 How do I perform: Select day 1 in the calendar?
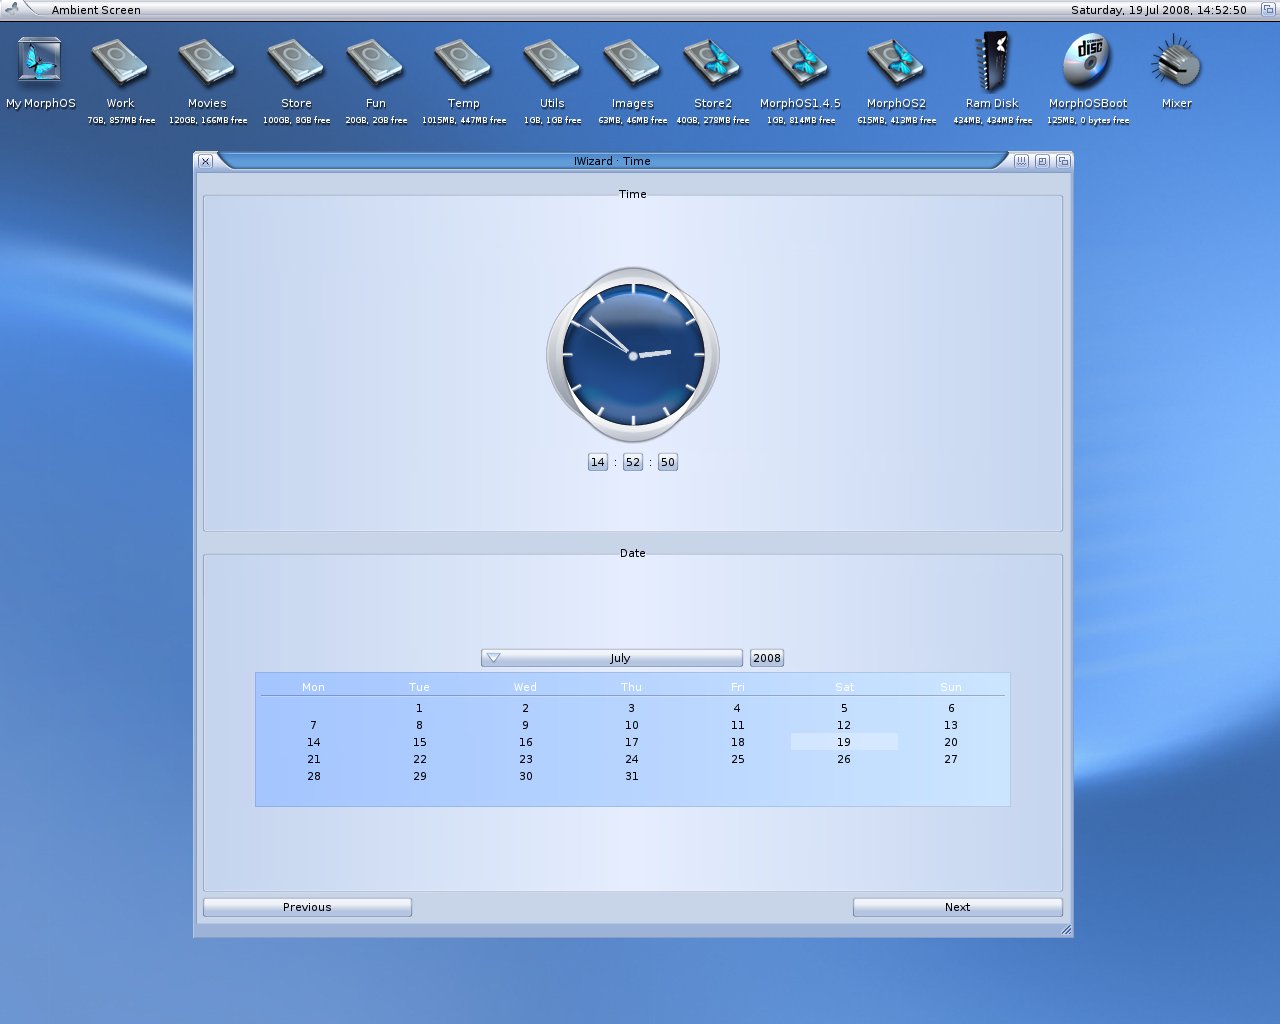pyautogui.click(x=419, y=708)
